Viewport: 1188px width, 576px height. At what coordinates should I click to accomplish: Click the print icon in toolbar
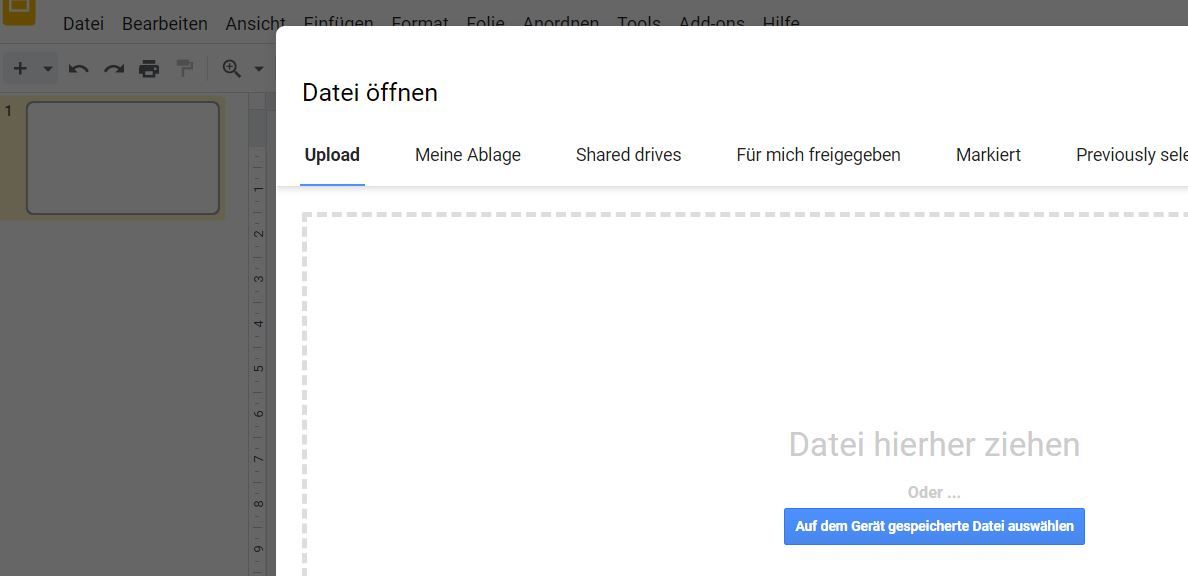[149, 69]
